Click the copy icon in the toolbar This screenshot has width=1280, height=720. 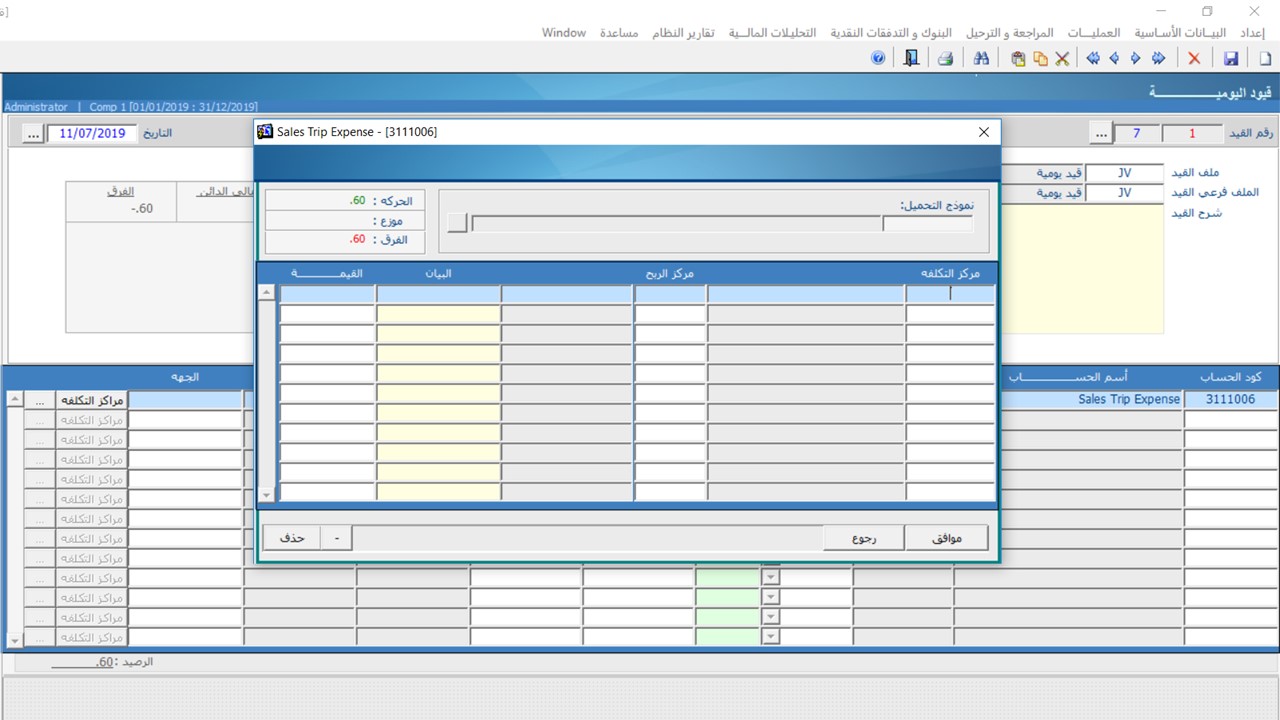[x=1040, y=59]
